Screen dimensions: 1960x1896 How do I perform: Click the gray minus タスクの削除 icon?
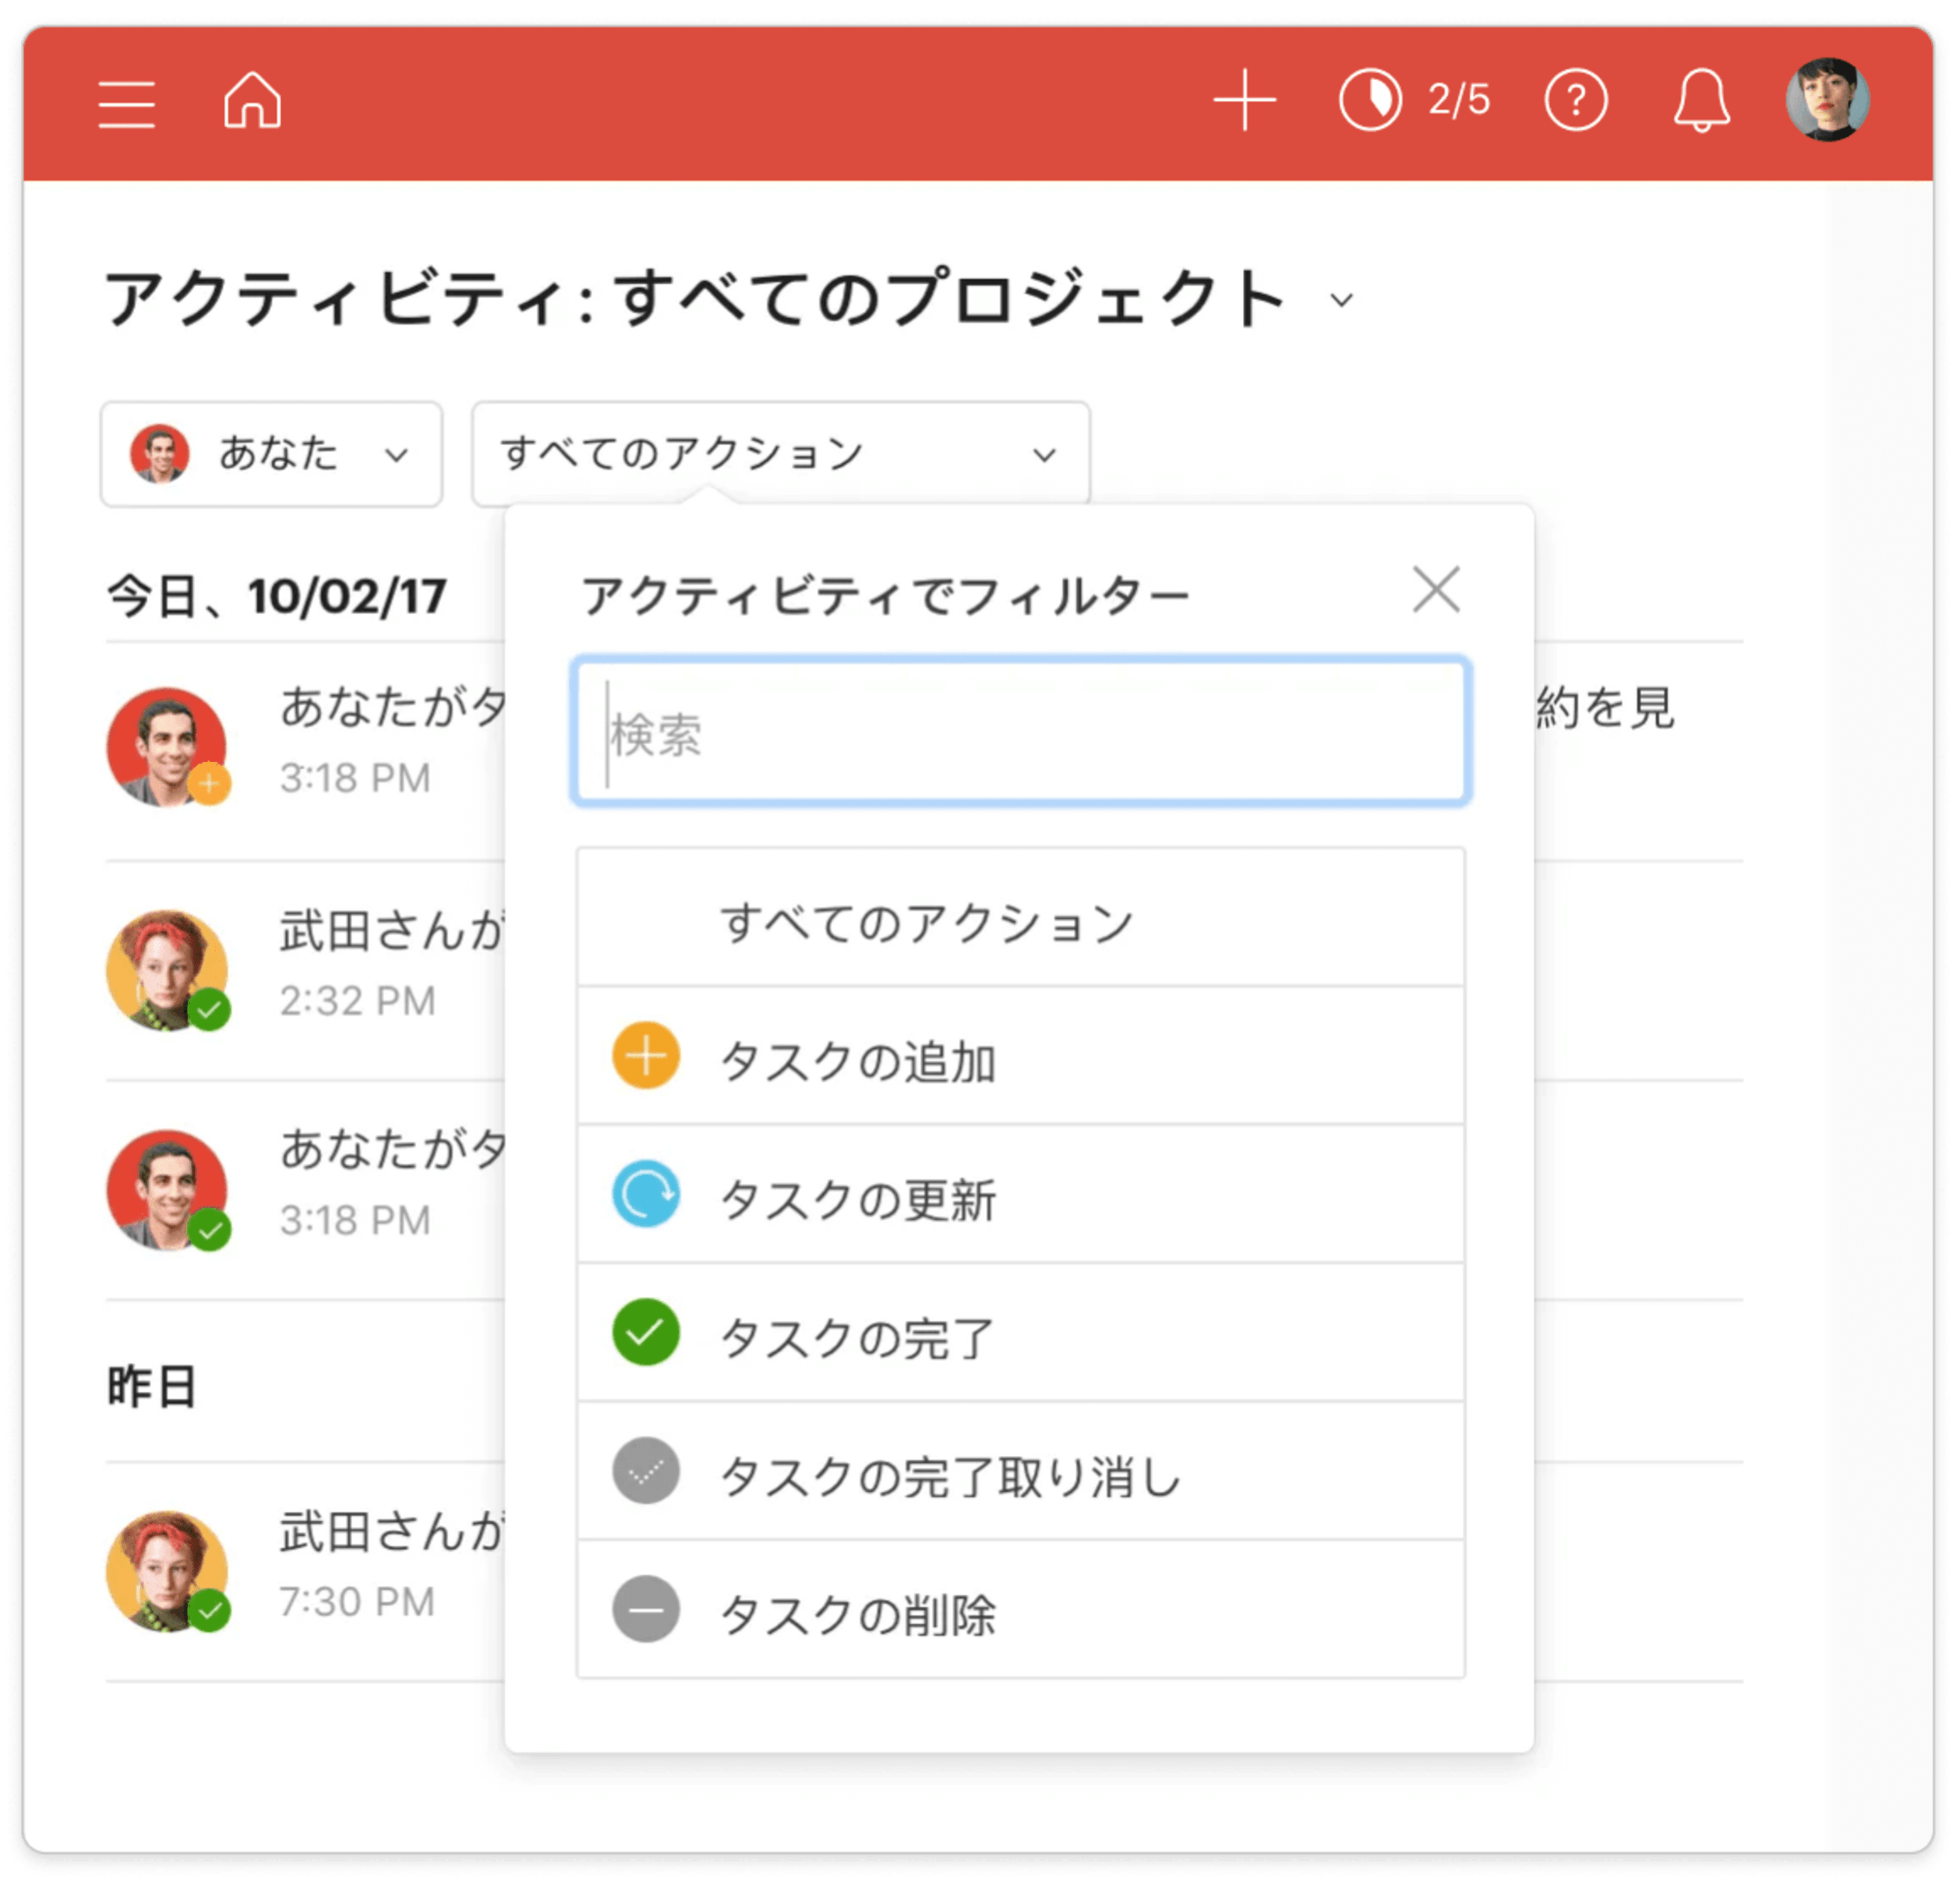point(646,1610)
